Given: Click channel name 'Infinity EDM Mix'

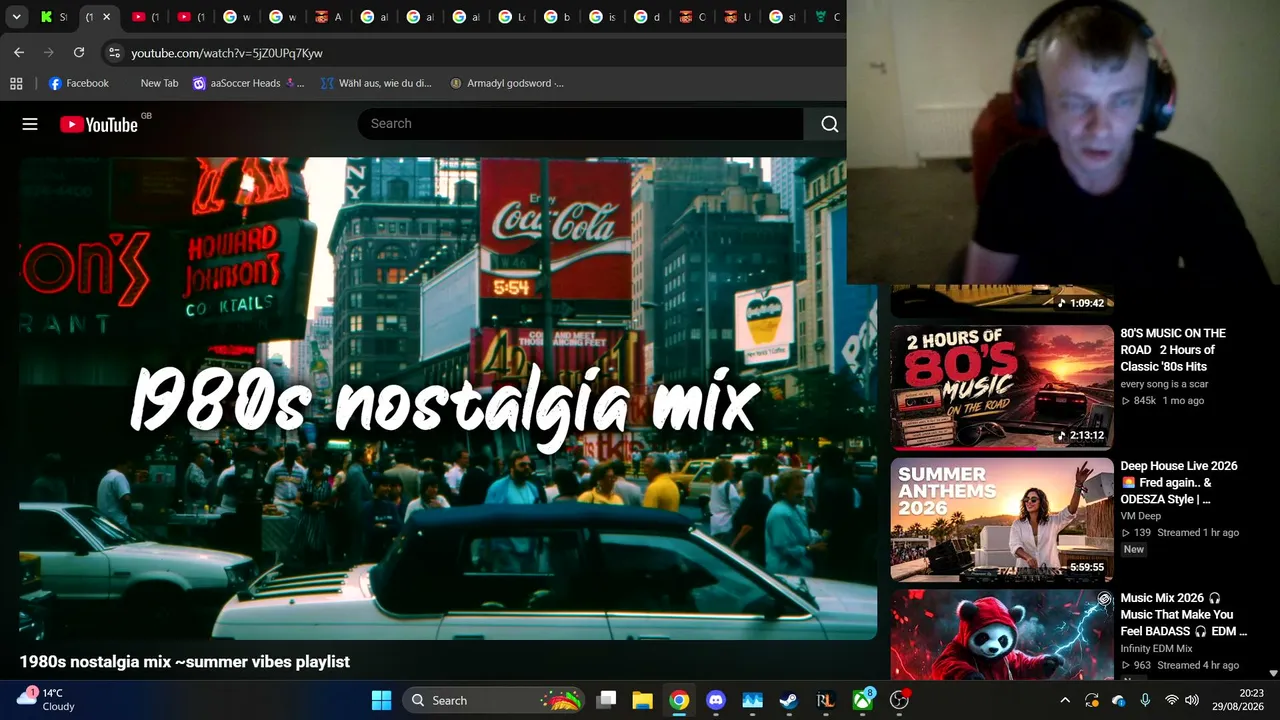Looking at the screenshot, I should click(1157, 648).
